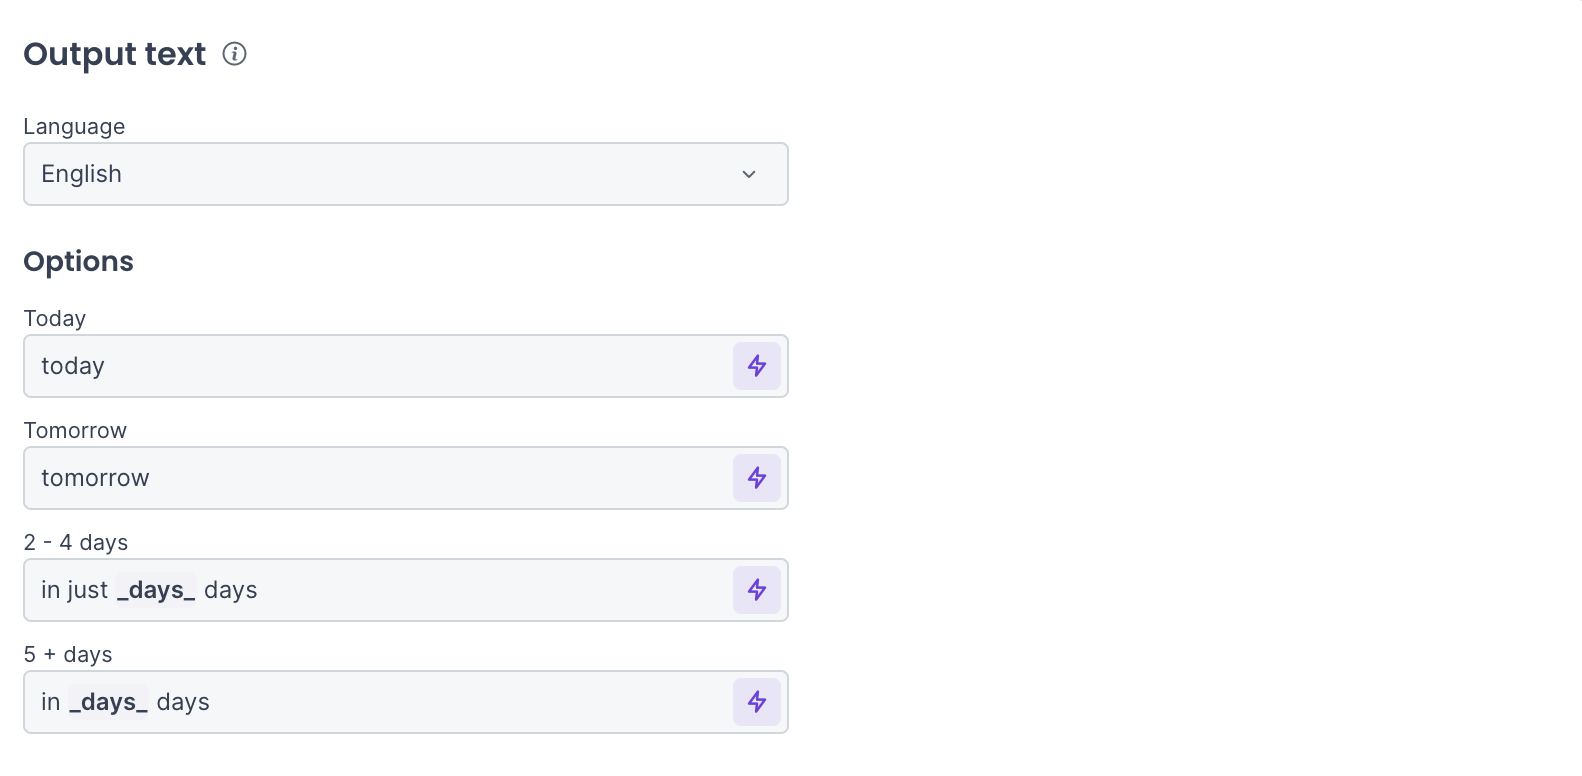This screenshot has height=776, width=1582.
Task: Click the lightning icon in the 2 - 4 days field
Action: (x=757, y=590)
